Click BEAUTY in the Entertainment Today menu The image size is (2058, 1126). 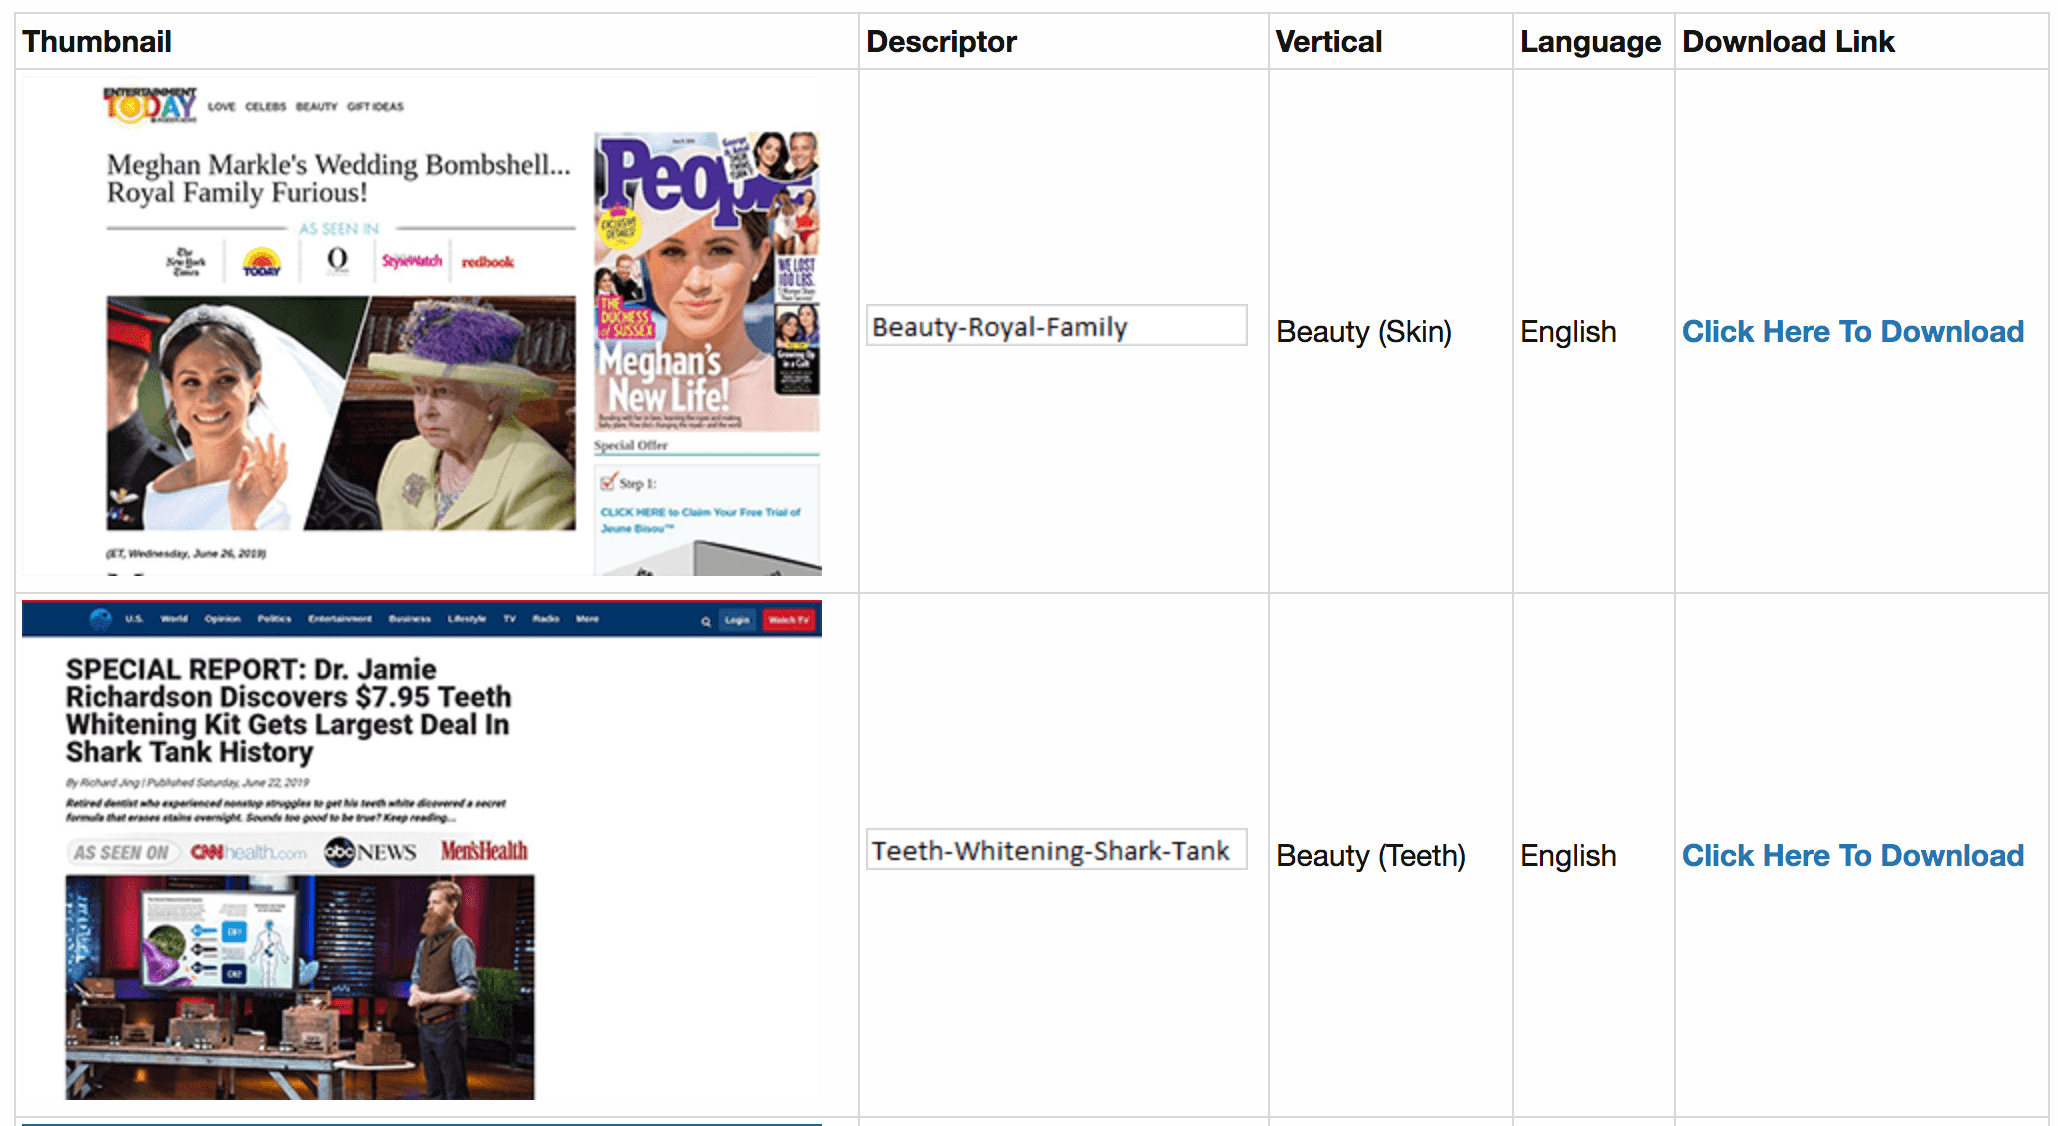tap(317, 106)
